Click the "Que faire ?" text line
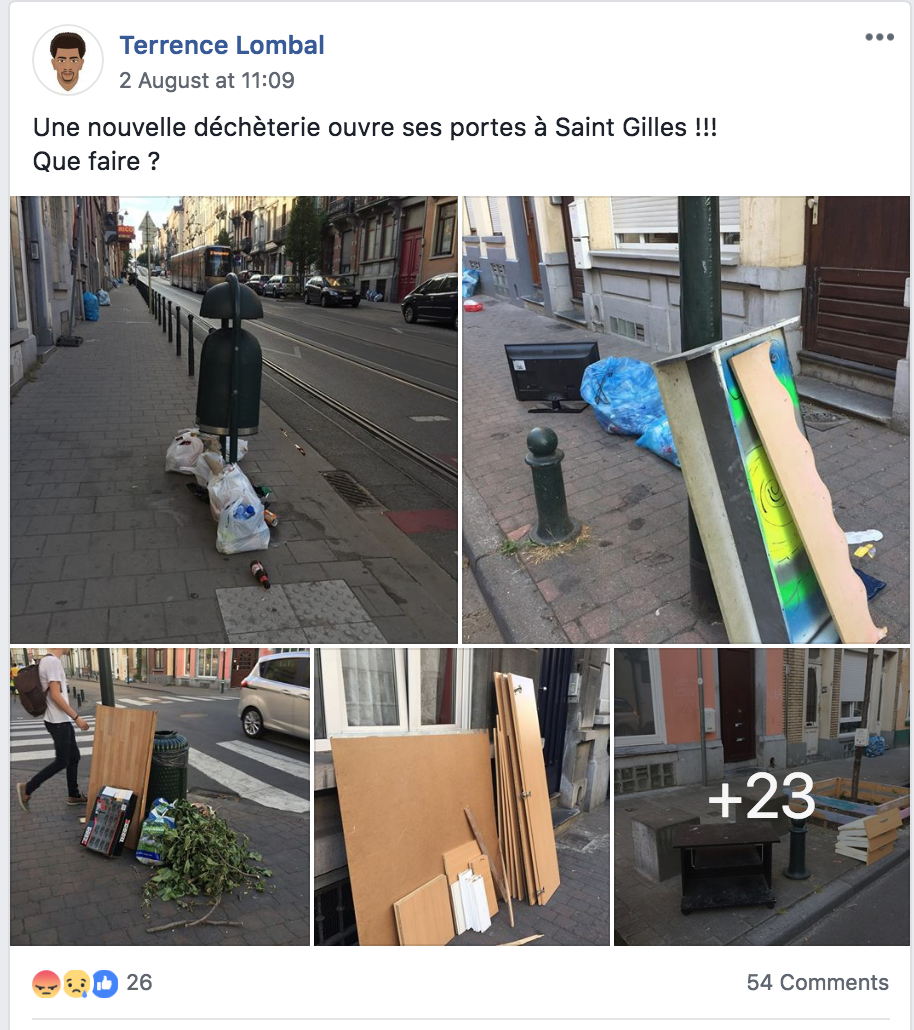Screen dimensions: 914x1030 coord(97,162)
